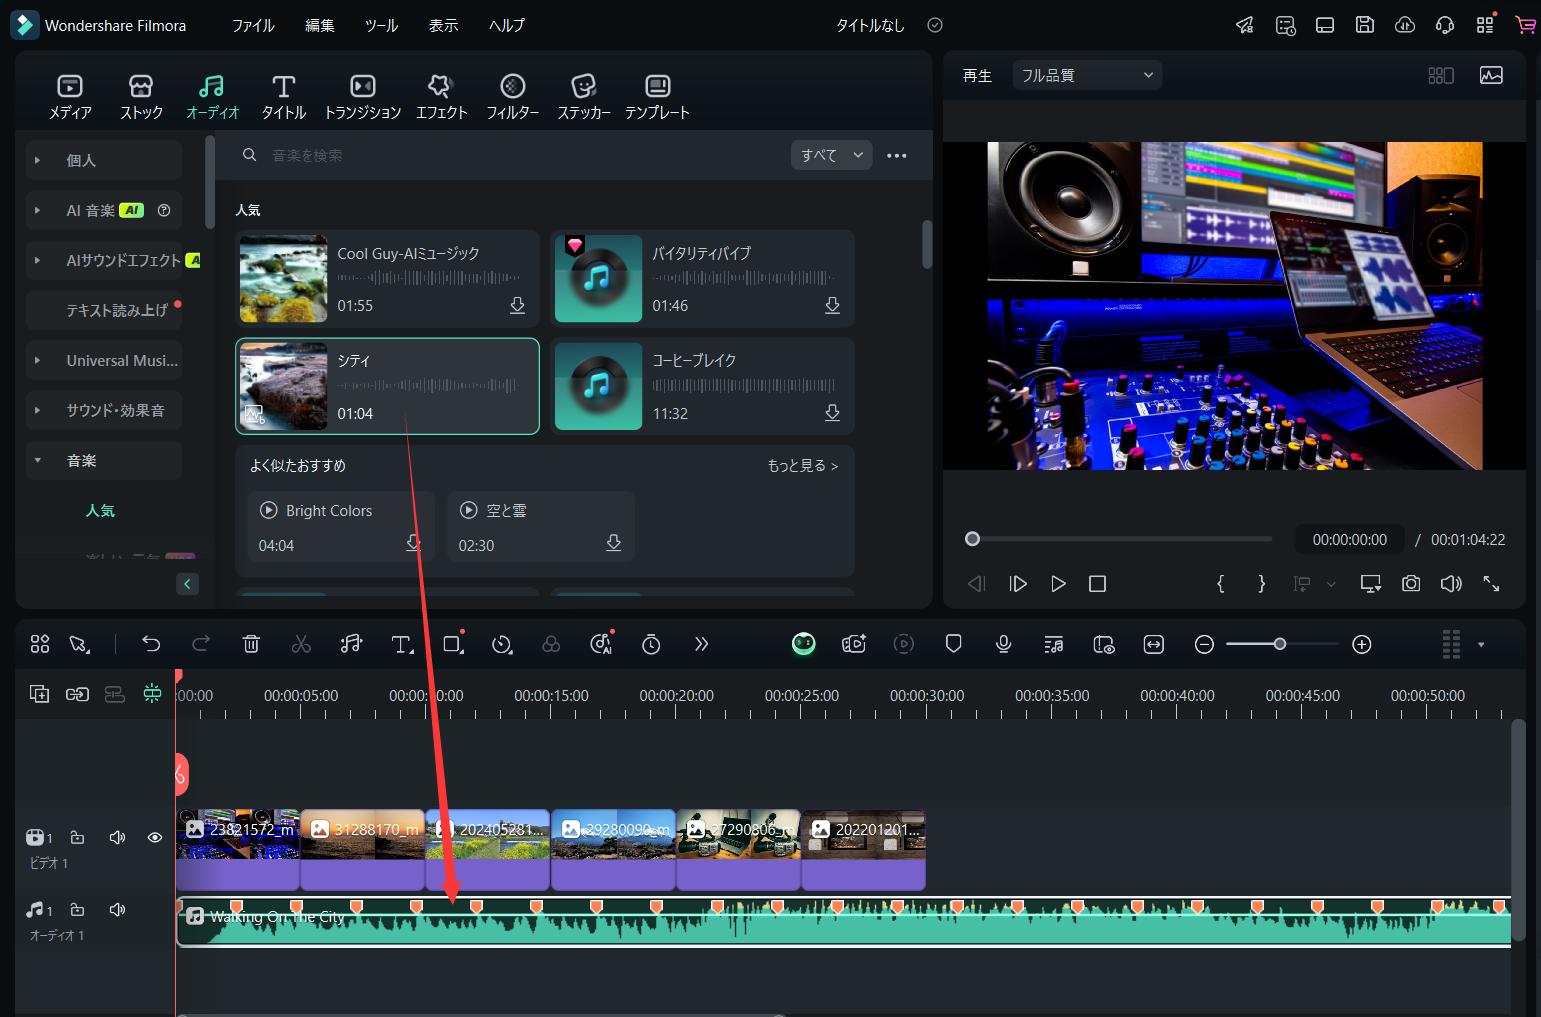Open the フル品質 playback quality dropdown
The height and width of the screenshot is (1017, 1541).
point(1087,75)
